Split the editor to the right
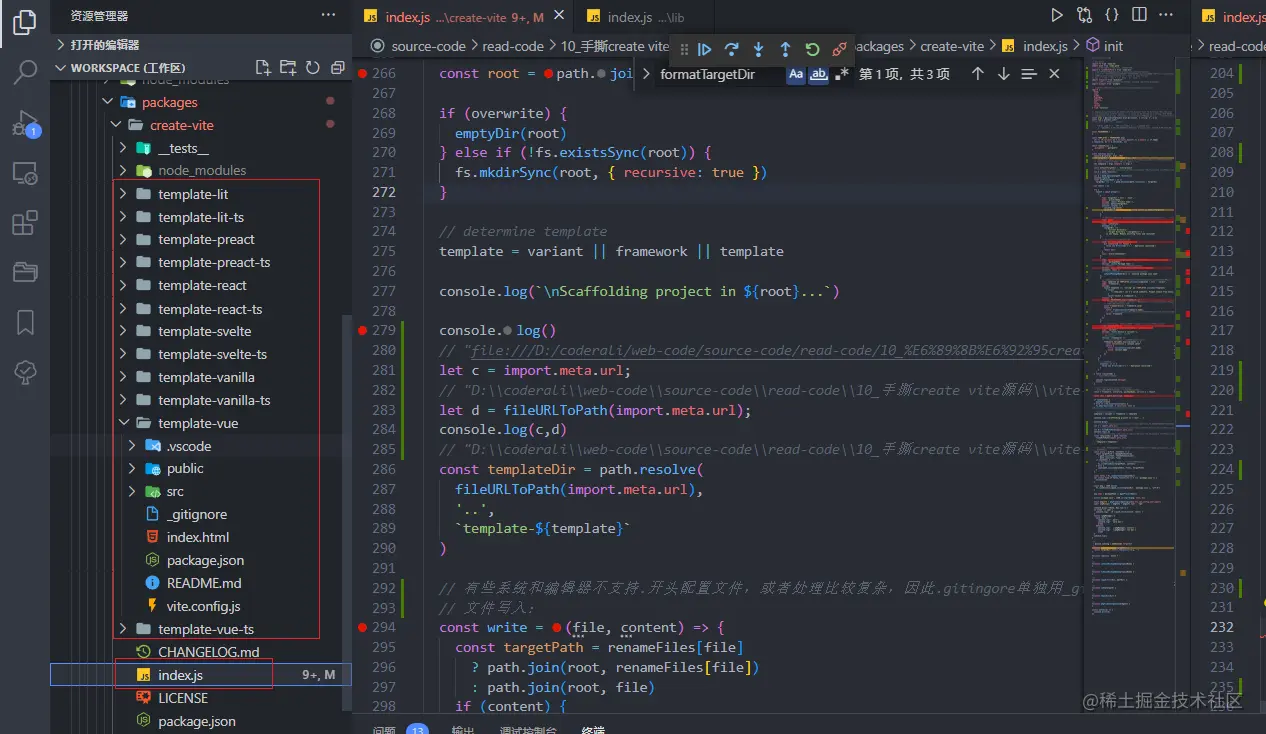Screen dimensions: 1266x734 tap(1139, 15)
